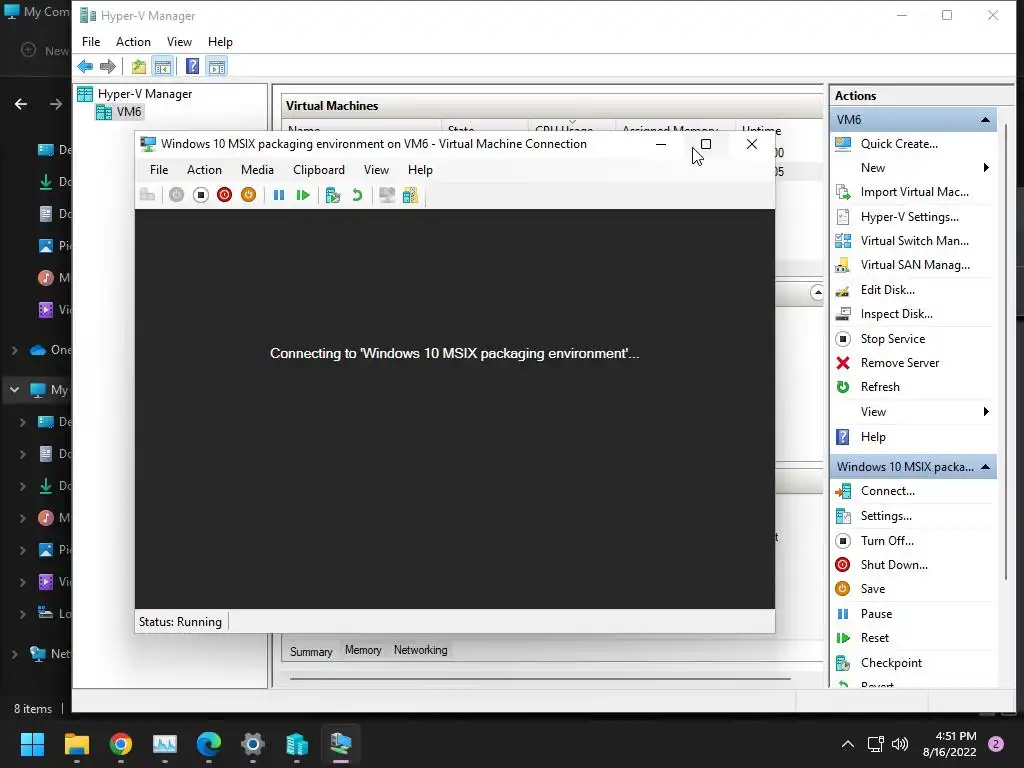Click the green Revert toolbar icon
The width and height of the screenshot is (1024, 768).
pyautogui.click(x=357, y=195)
